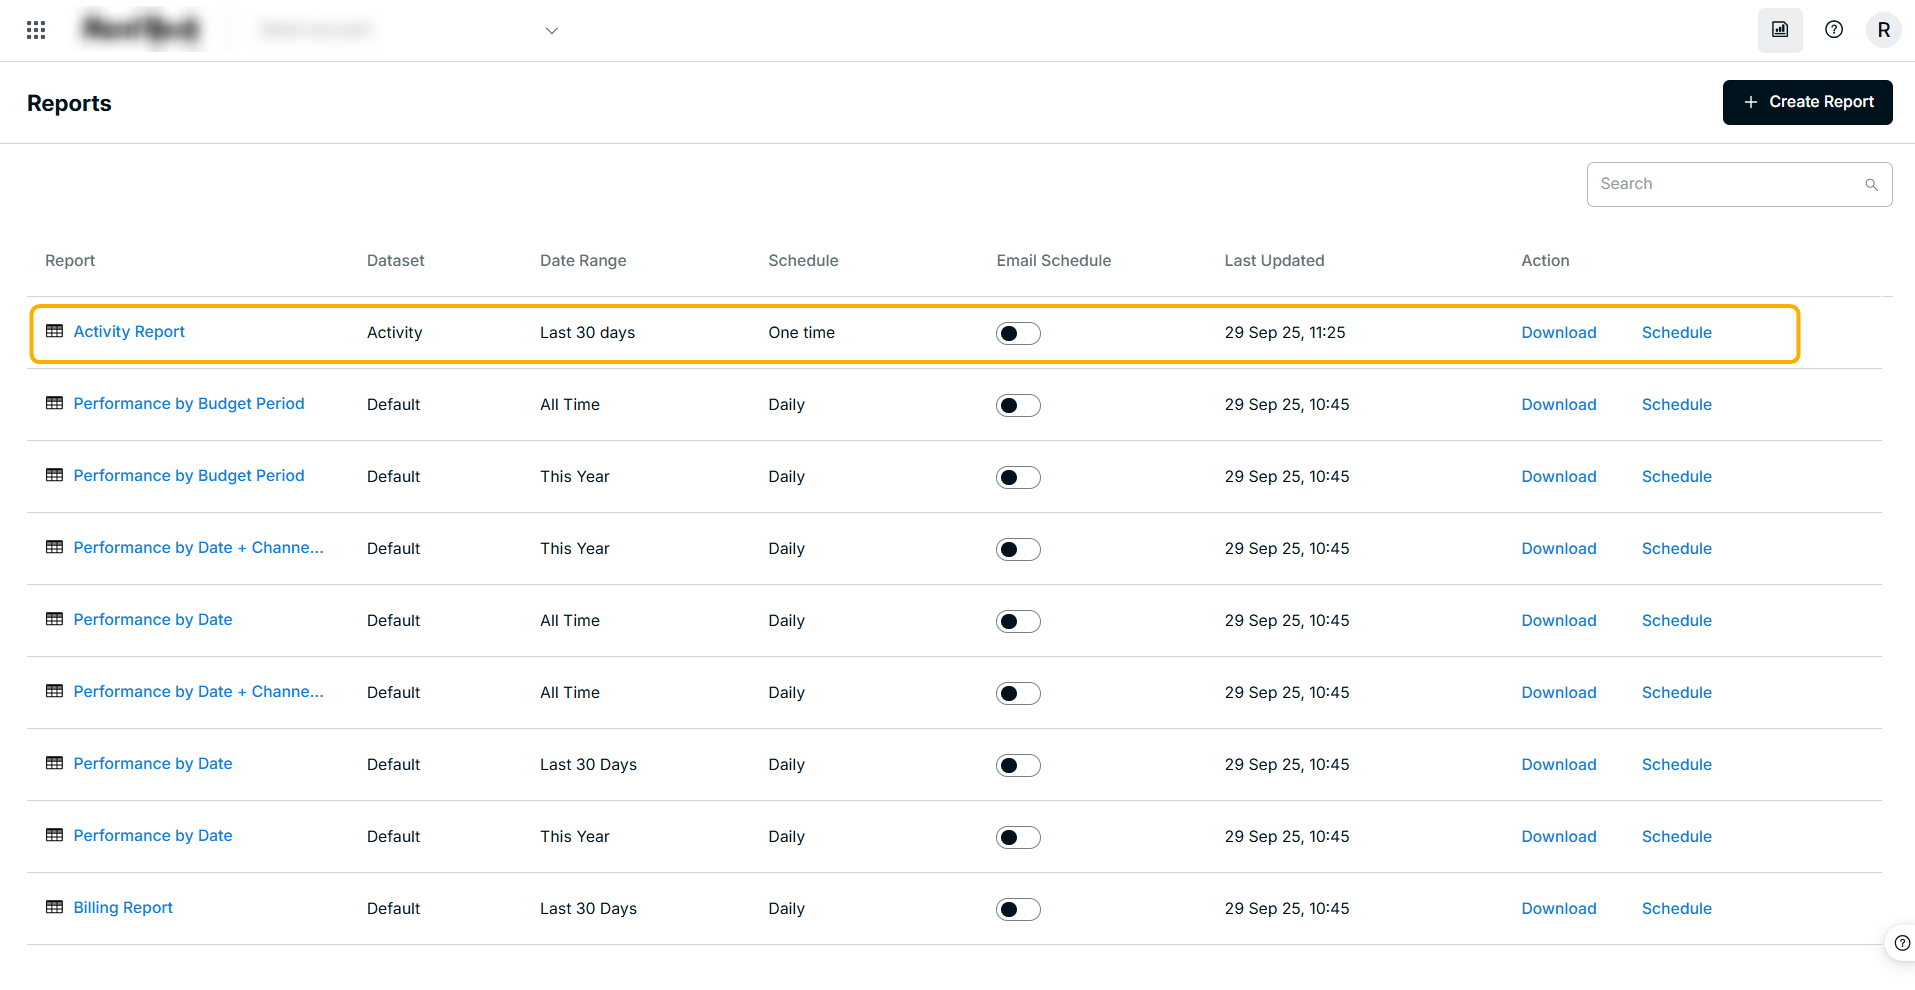Open the help question mark in top header
1915x990 pixels.
(x=1834, y=30)
